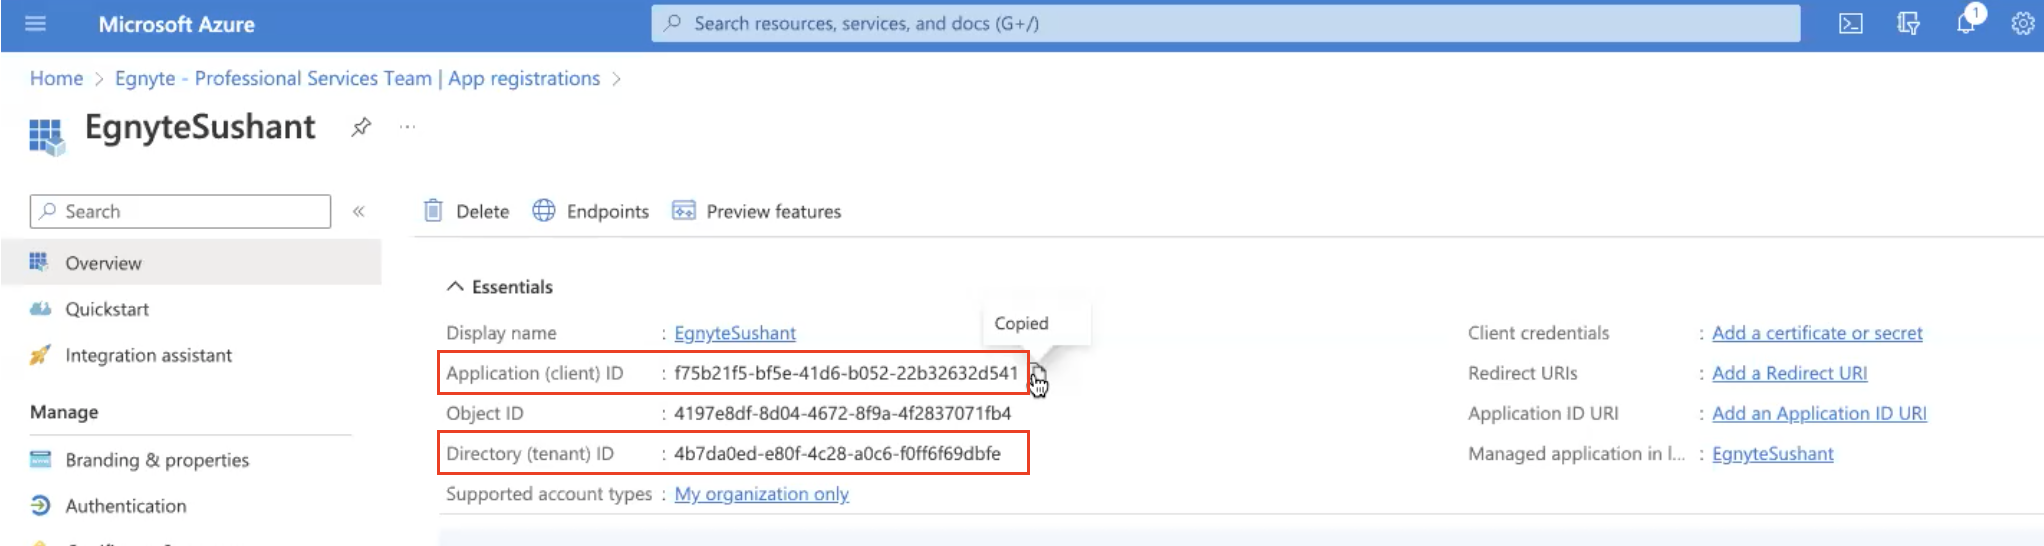Copy the Application (client) ID
This screenshot has width=2044, height=546.
[x=1038, y=374]
